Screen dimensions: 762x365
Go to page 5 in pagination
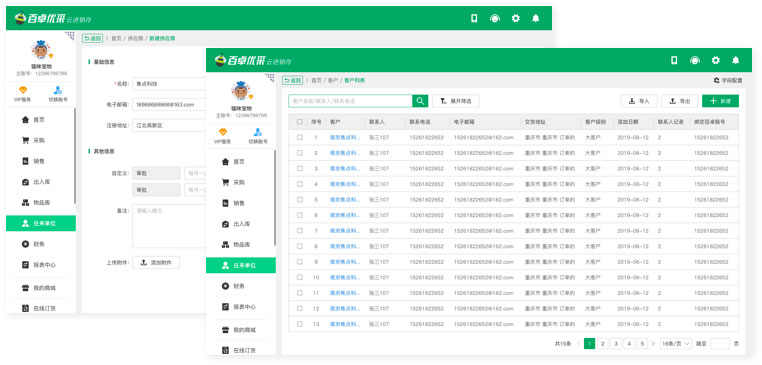tap(642, 344)
